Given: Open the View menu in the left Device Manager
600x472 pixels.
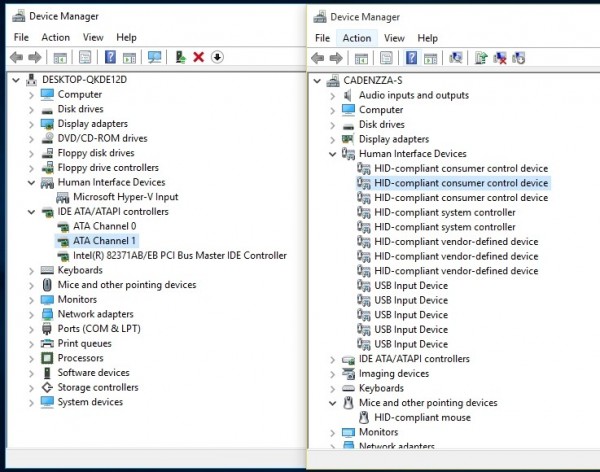Looking at the screenshot, I should [x=91, y=37].
